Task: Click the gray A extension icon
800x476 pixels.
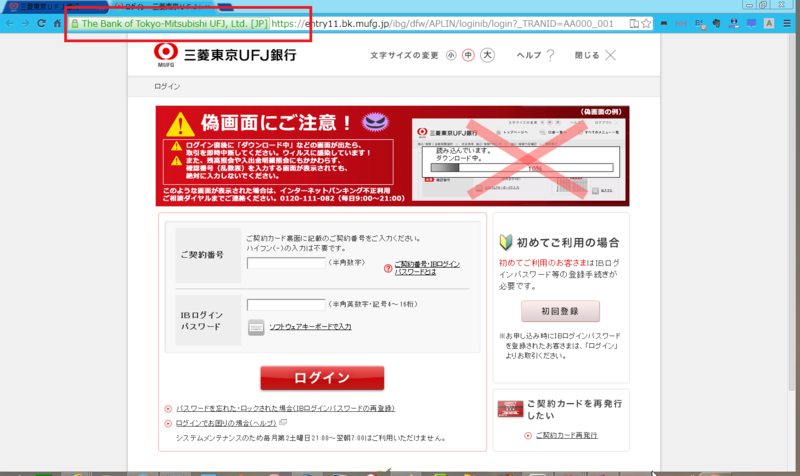Action: tap(769, 23)
